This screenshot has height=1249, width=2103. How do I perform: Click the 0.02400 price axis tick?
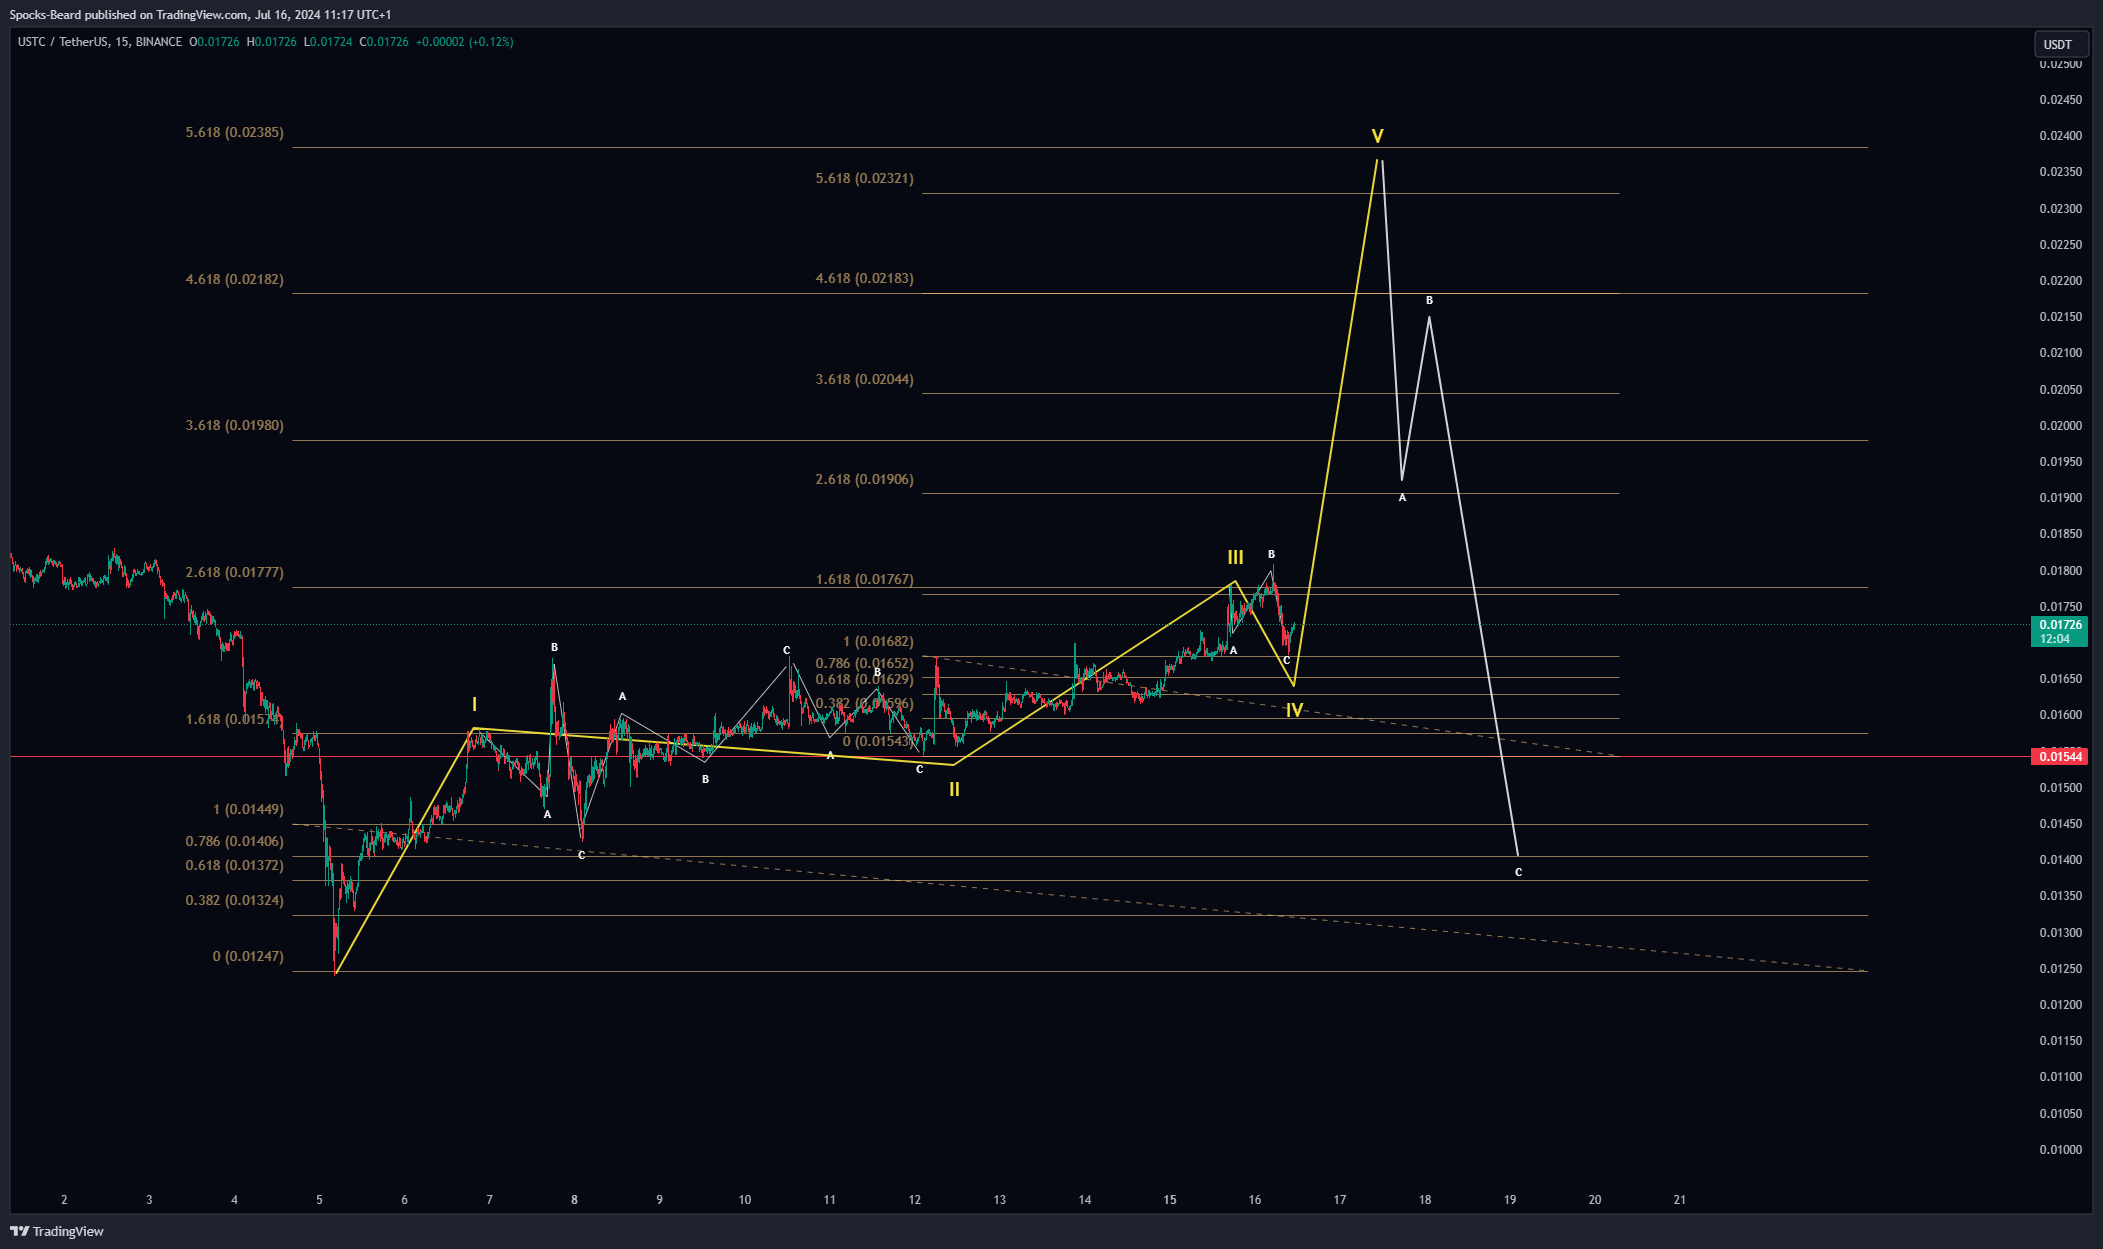[x=2061, y=136]
